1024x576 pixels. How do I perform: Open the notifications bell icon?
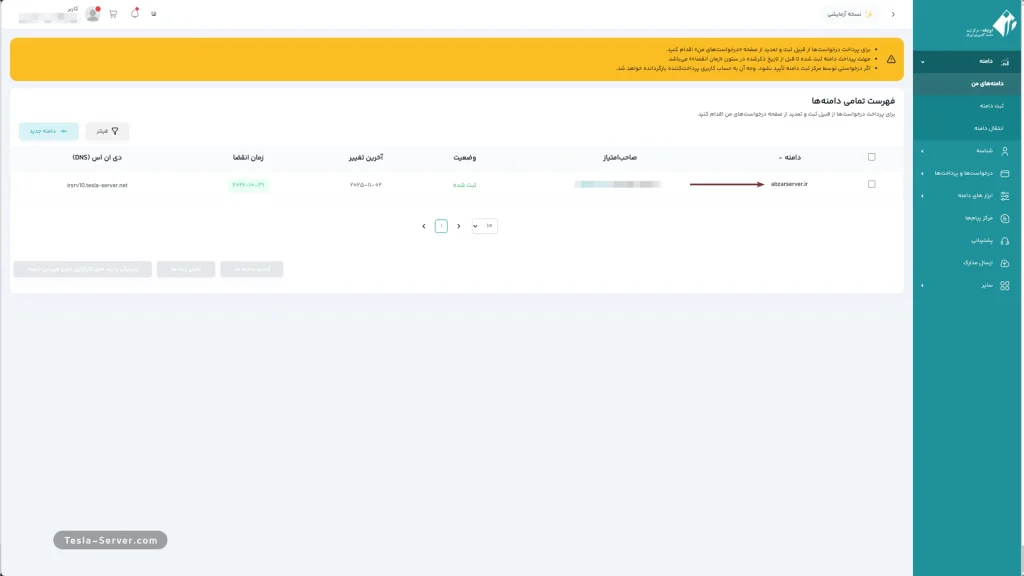(x=135, y=14)
